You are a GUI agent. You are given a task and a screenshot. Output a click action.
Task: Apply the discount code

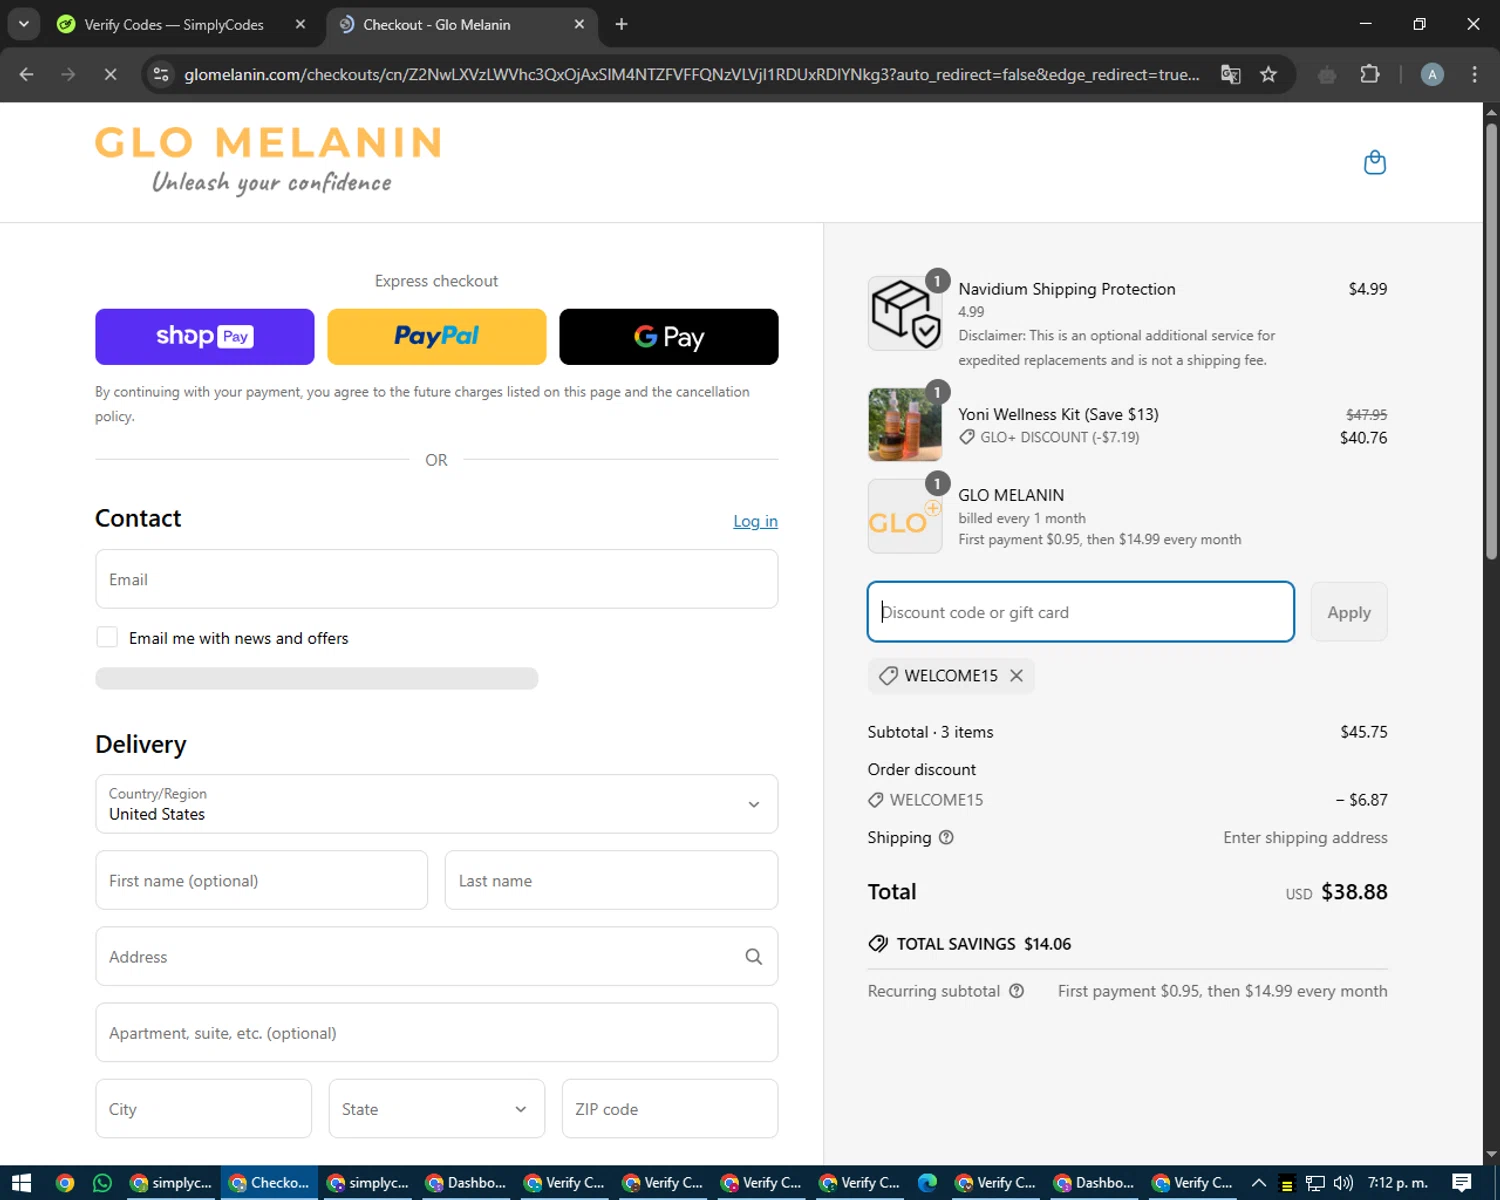tap(1349, 612)
